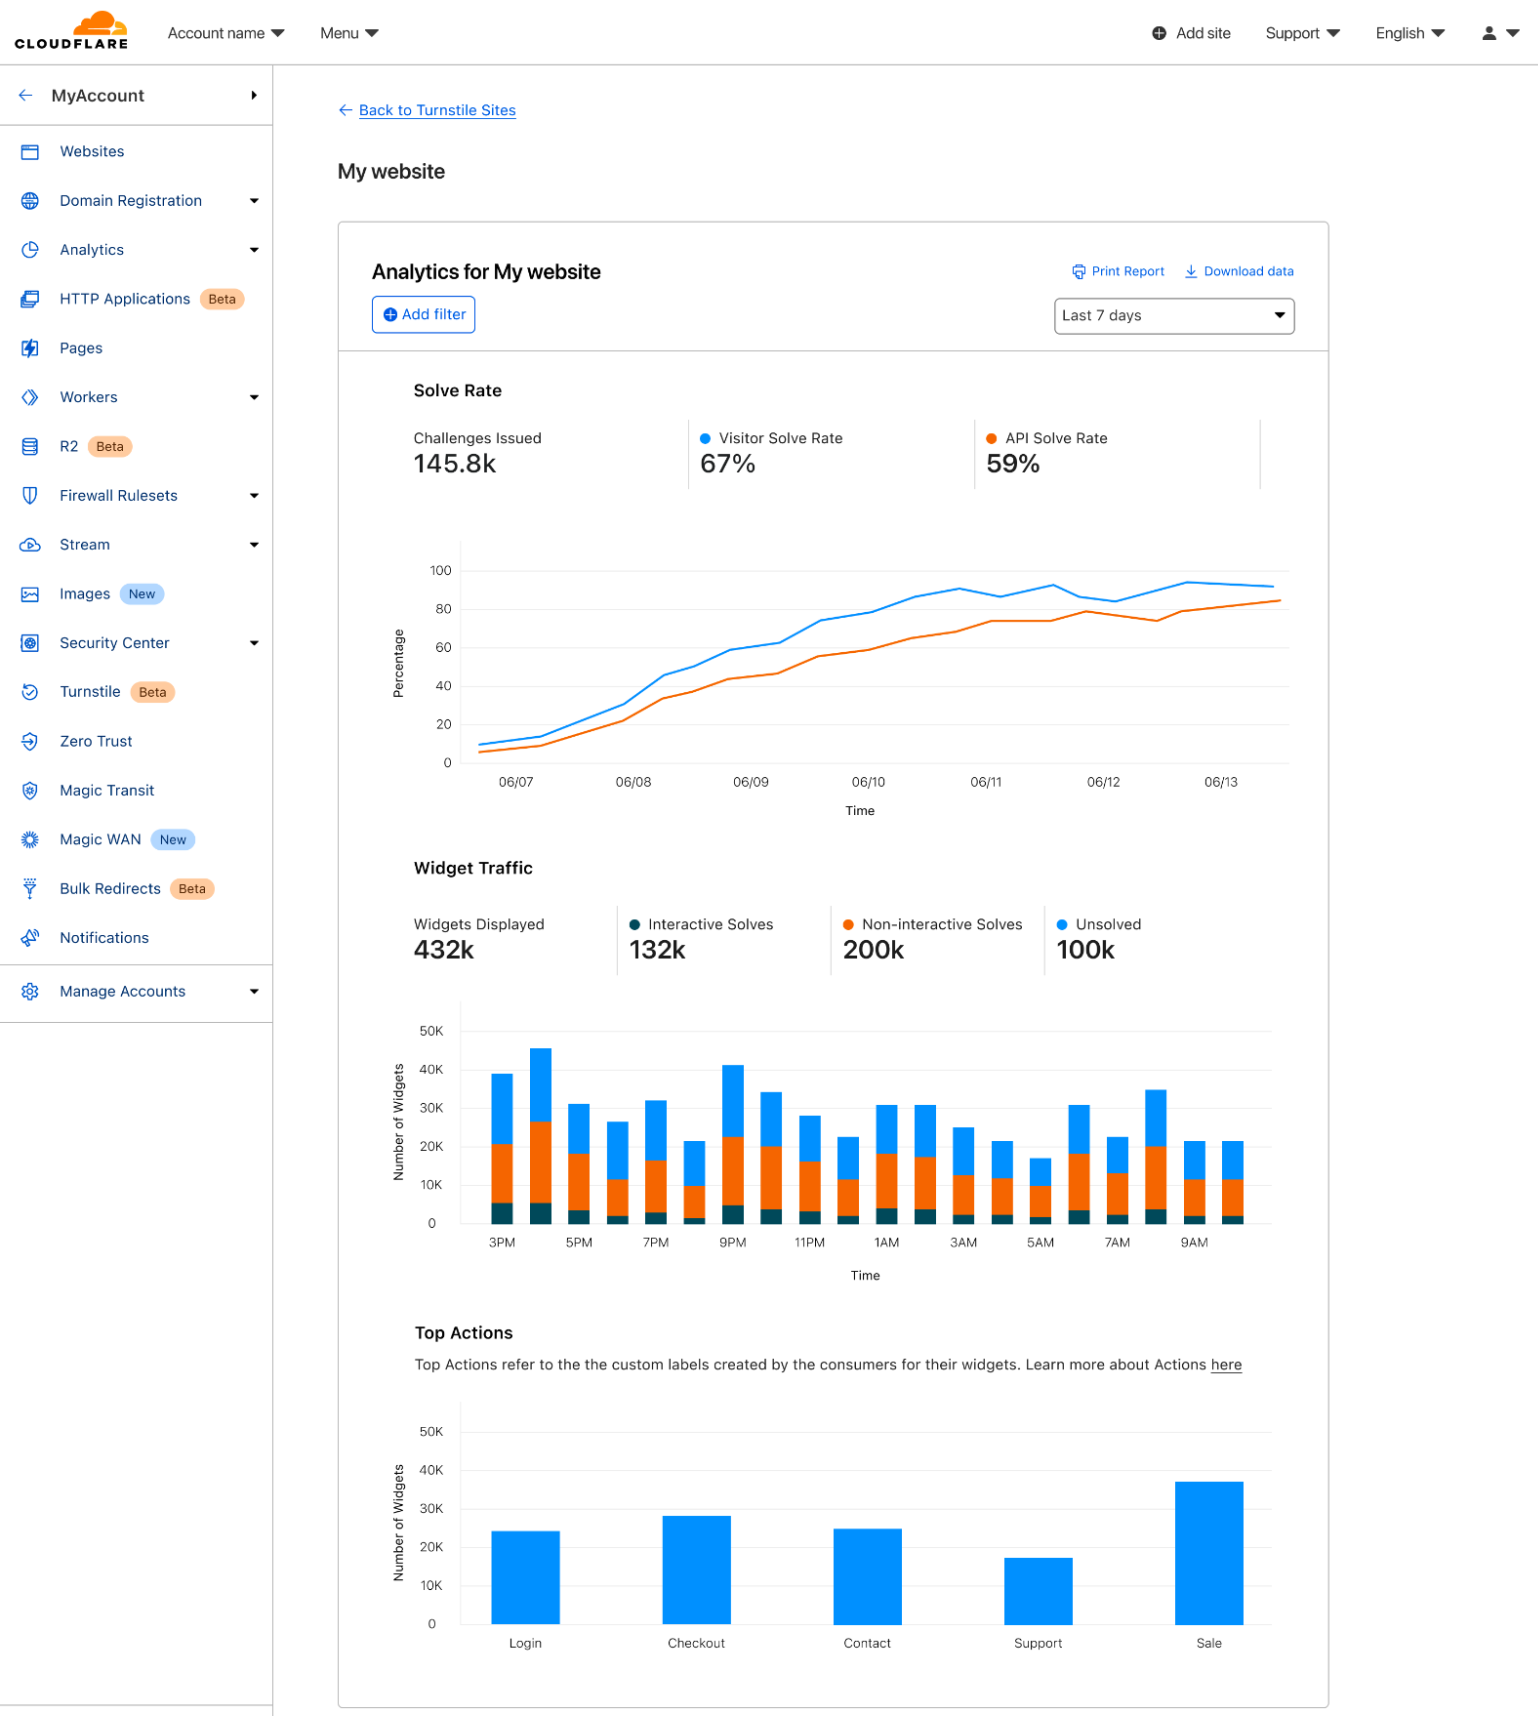Click the Pages lightning icon
The width and height of the screenshot is (1539, 1716).
30,348
